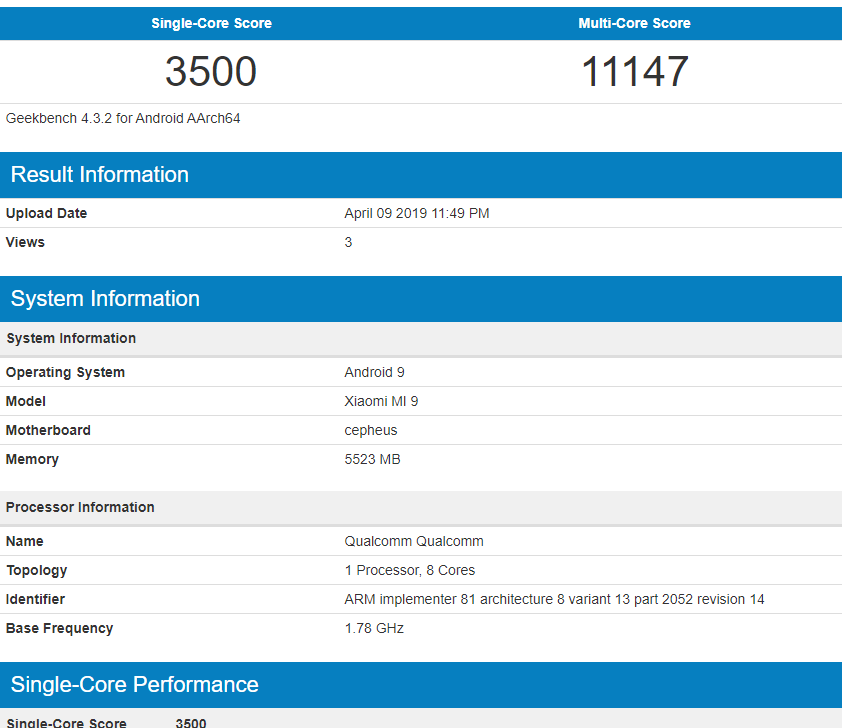The image size is (842, 728).
Task: Click the gray System Information subheader row
Action: pos(421,338)
